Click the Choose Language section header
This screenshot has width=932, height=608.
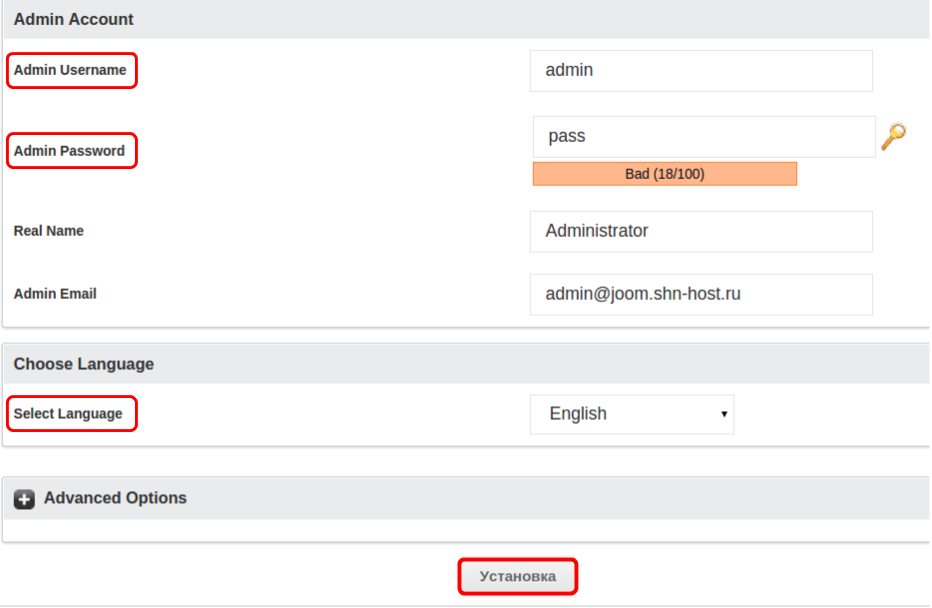tap(84, 364)
